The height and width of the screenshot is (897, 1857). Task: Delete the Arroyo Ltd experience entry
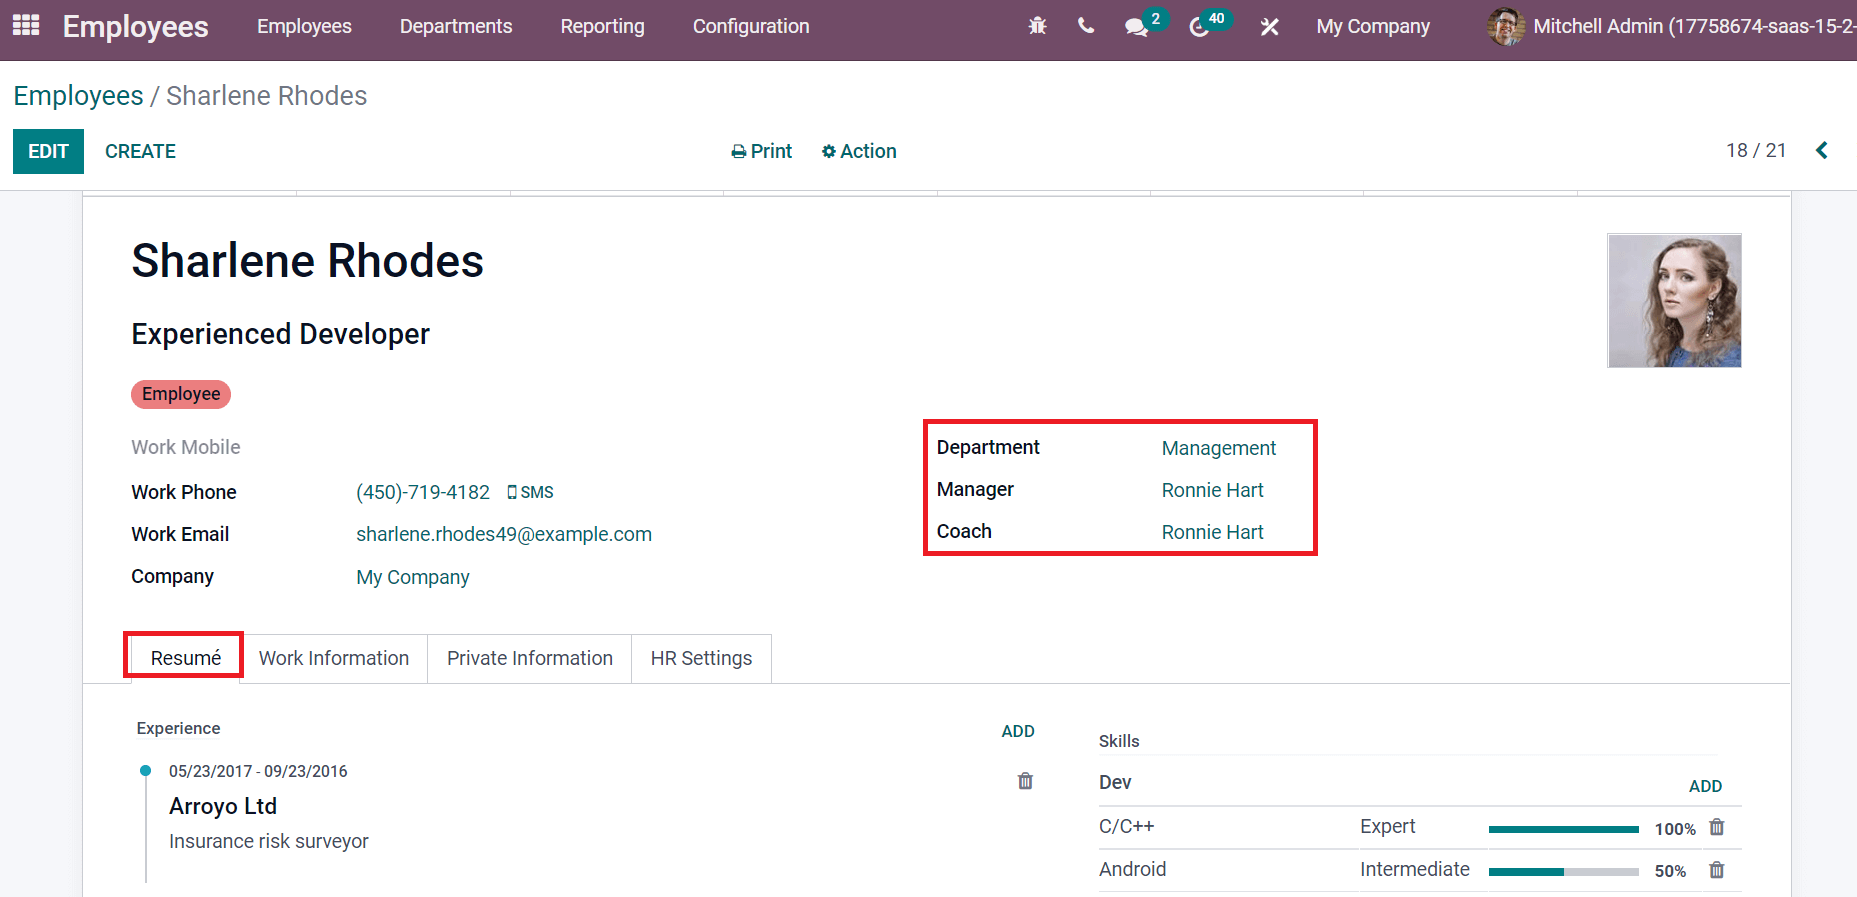1025,781
